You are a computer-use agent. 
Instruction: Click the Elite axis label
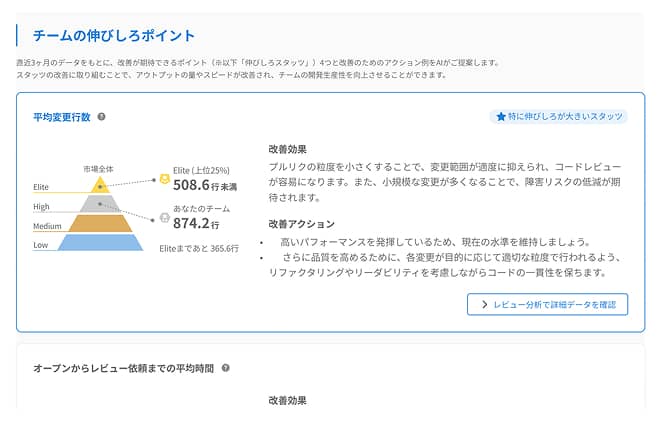click(41, 187)
